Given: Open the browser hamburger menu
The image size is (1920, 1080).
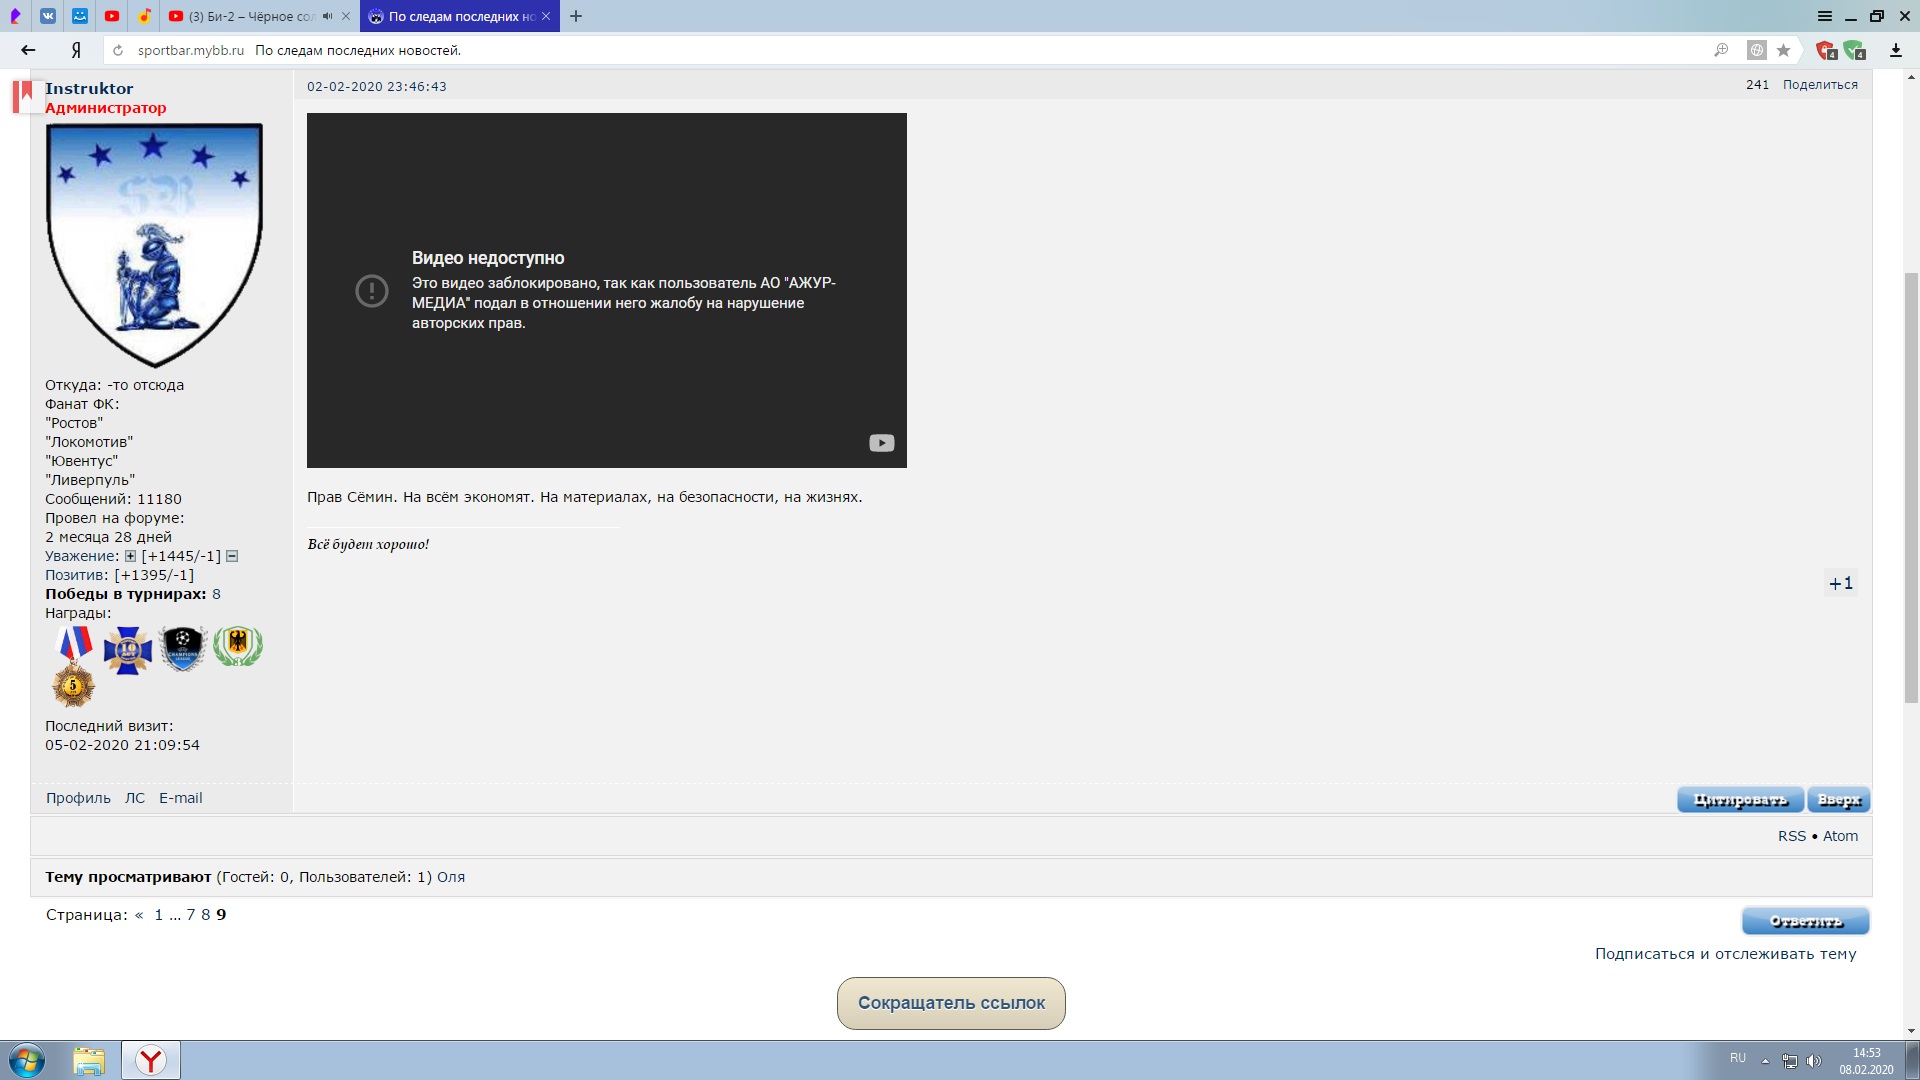Looking at the screenshot, I should (1825, 16).
